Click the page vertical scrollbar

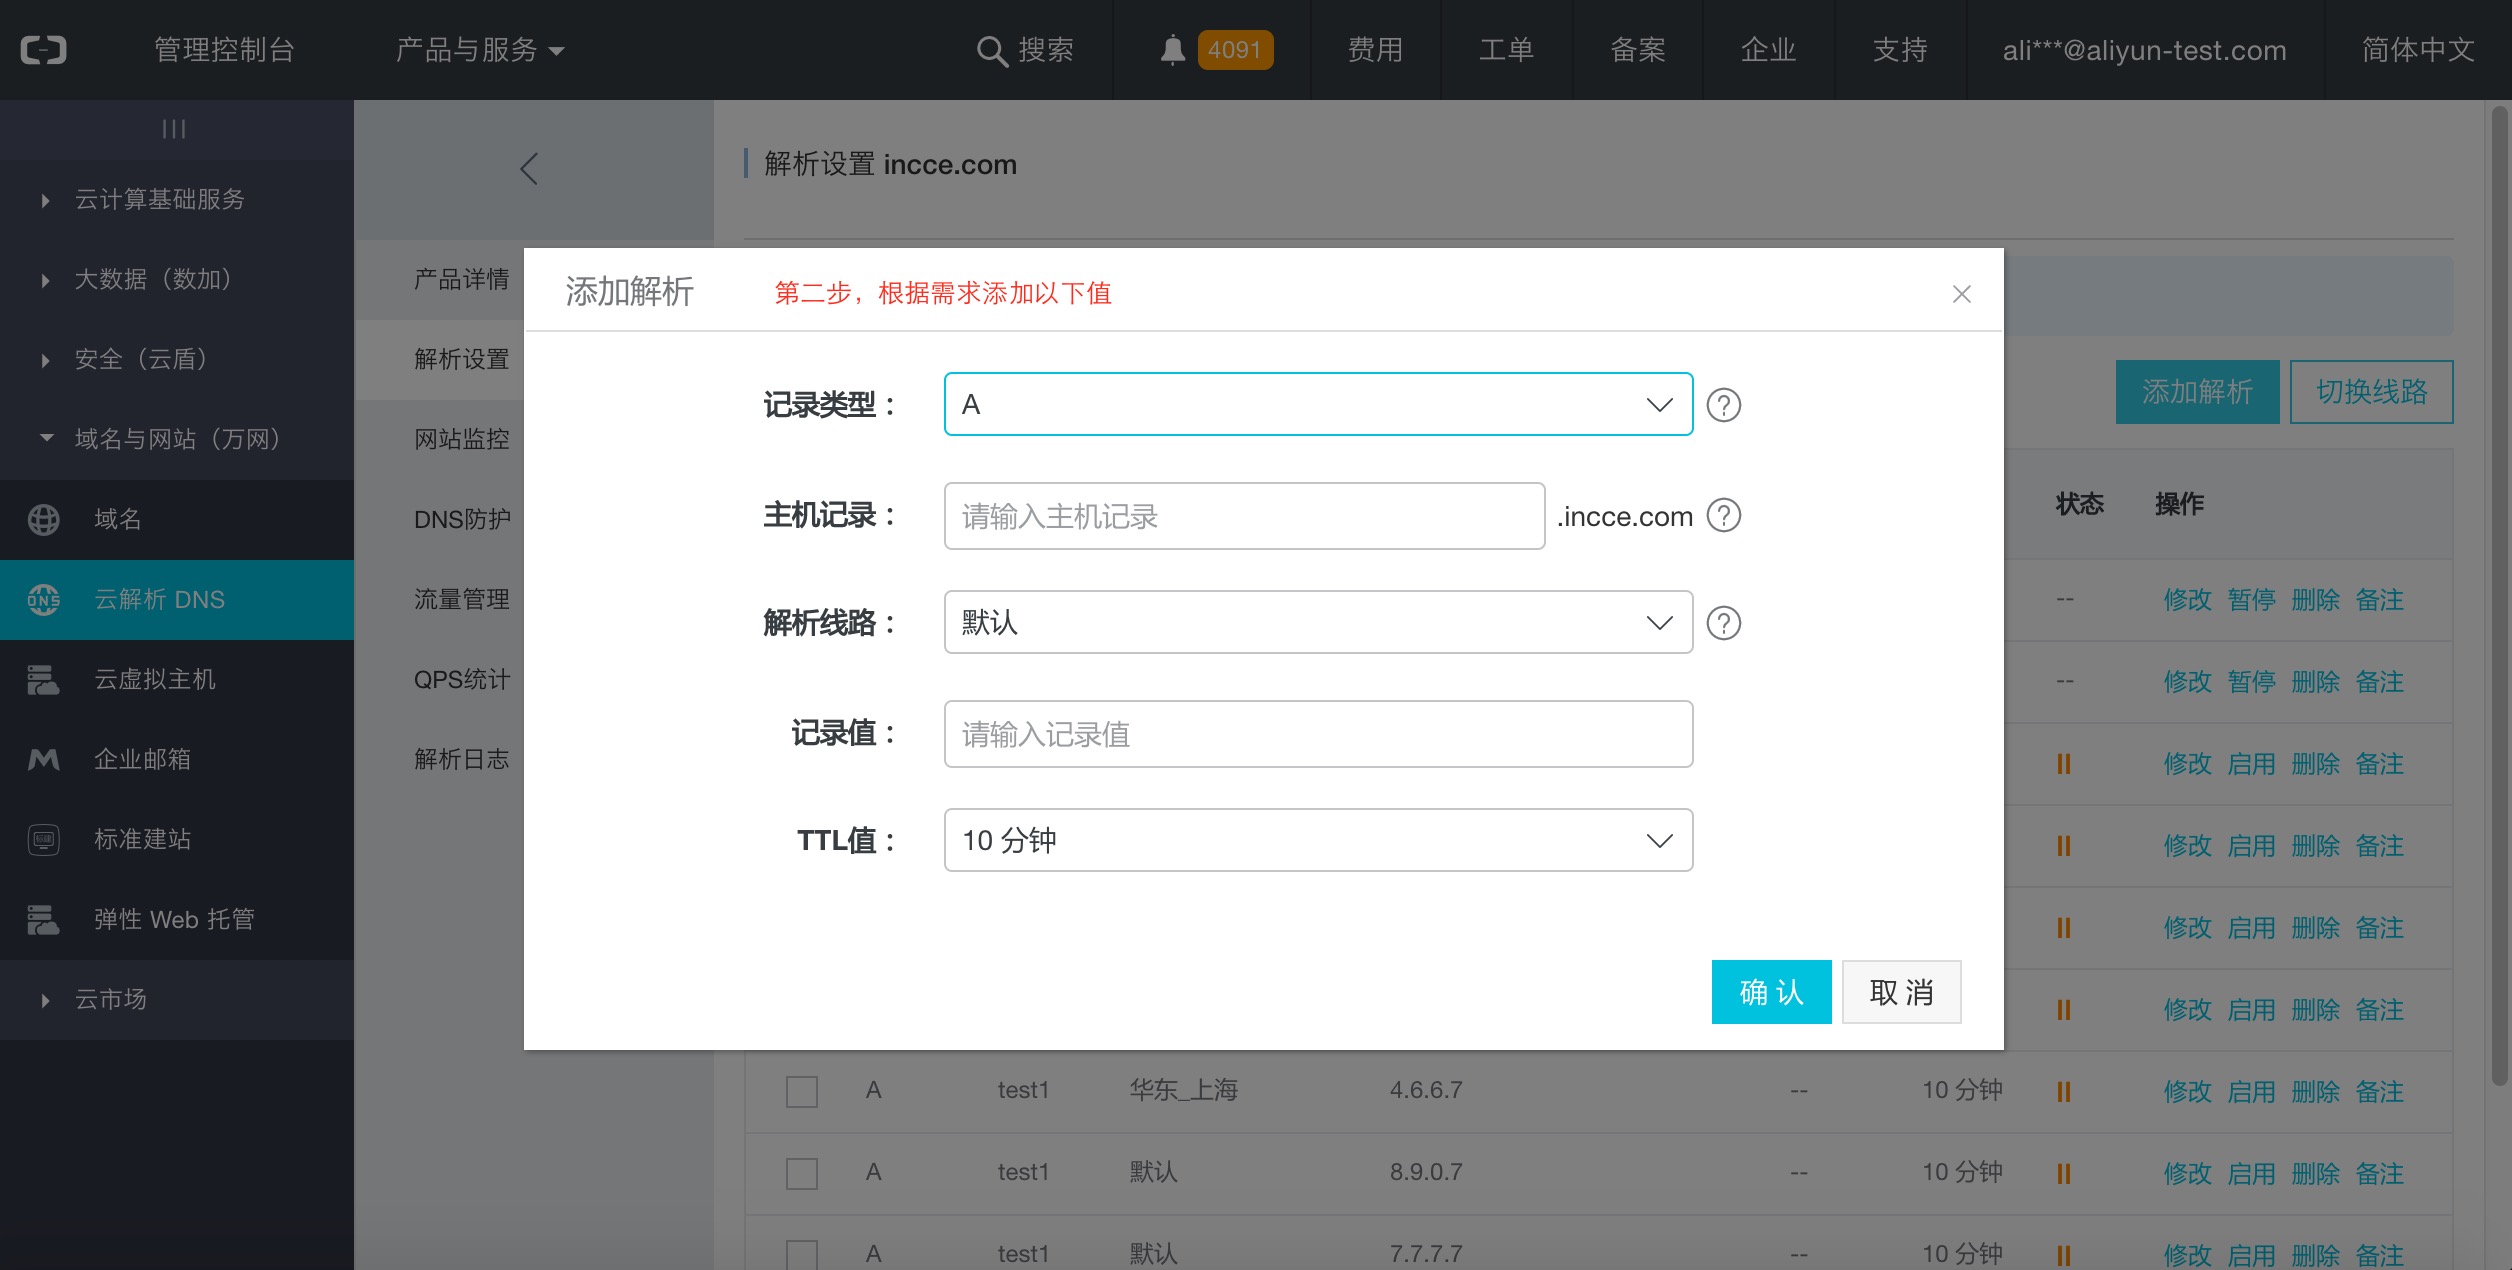(2499, 595)
